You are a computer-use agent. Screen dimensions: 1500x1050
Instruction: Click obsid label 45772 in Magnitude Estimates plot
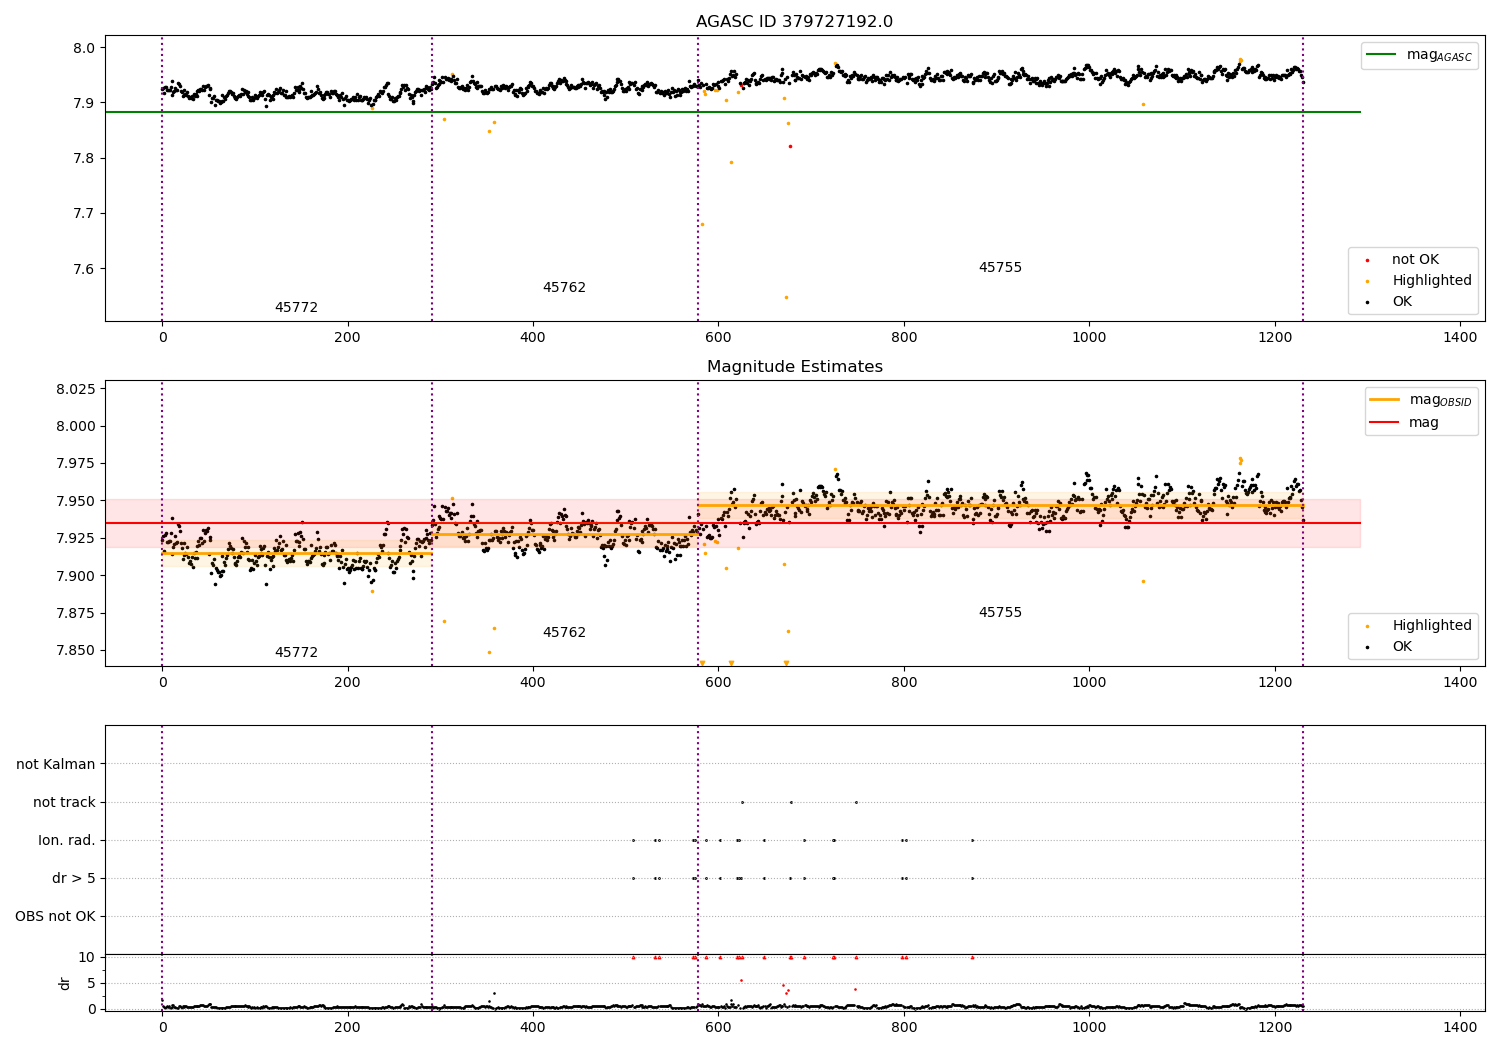pyautogui.click(x=296, y=653)
